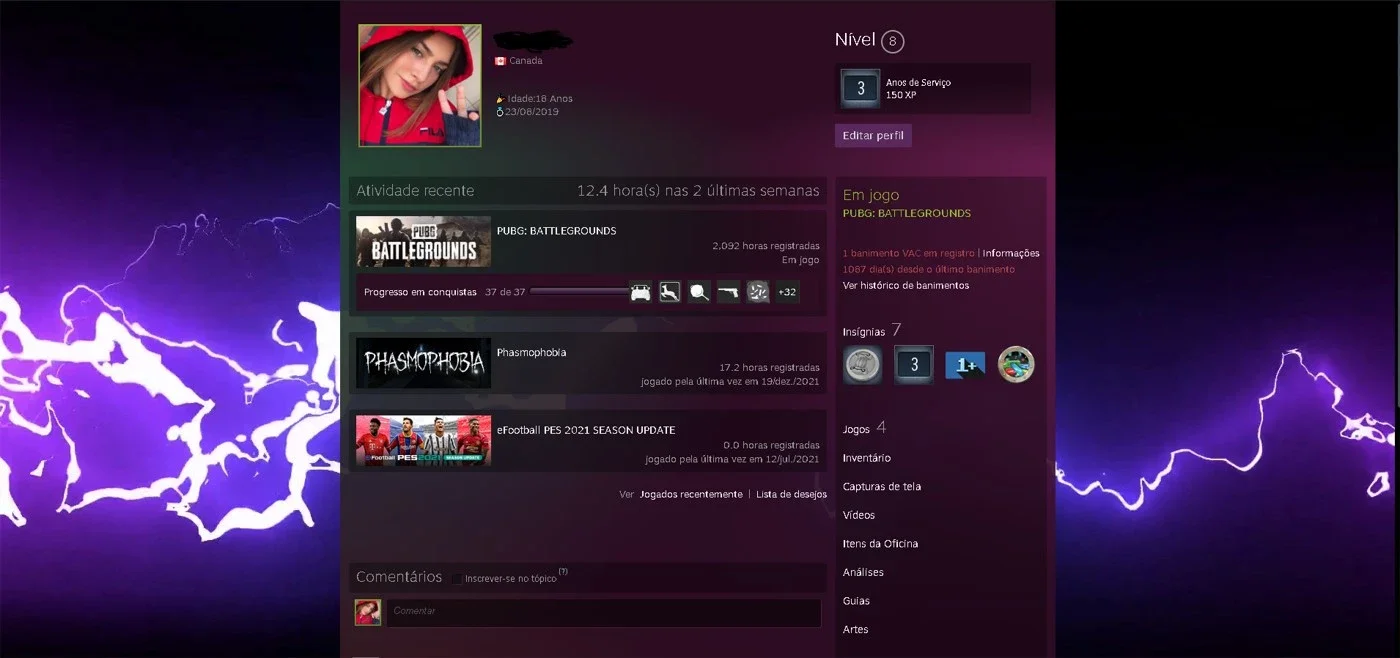Tick the Inscrever-se no tópico checkbox
1400x658 pixels.
(457, 579)
